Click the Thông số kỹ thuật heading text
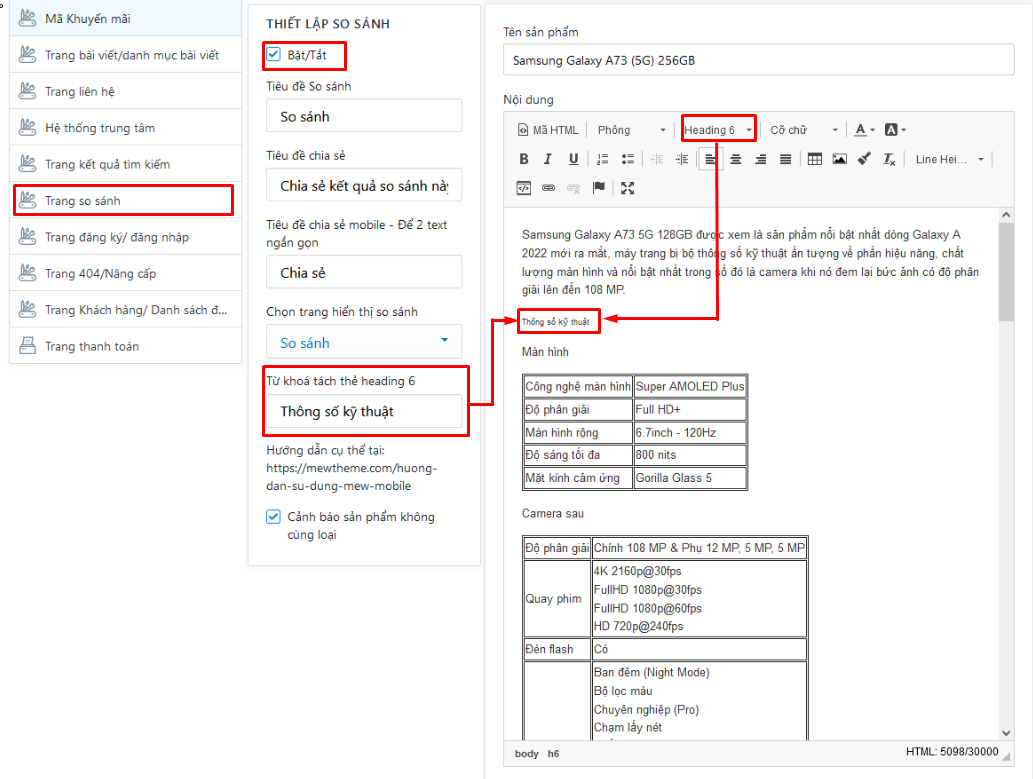Viewport: 1033px width, 779px height. pyautogui.click(x=555, y=322)
